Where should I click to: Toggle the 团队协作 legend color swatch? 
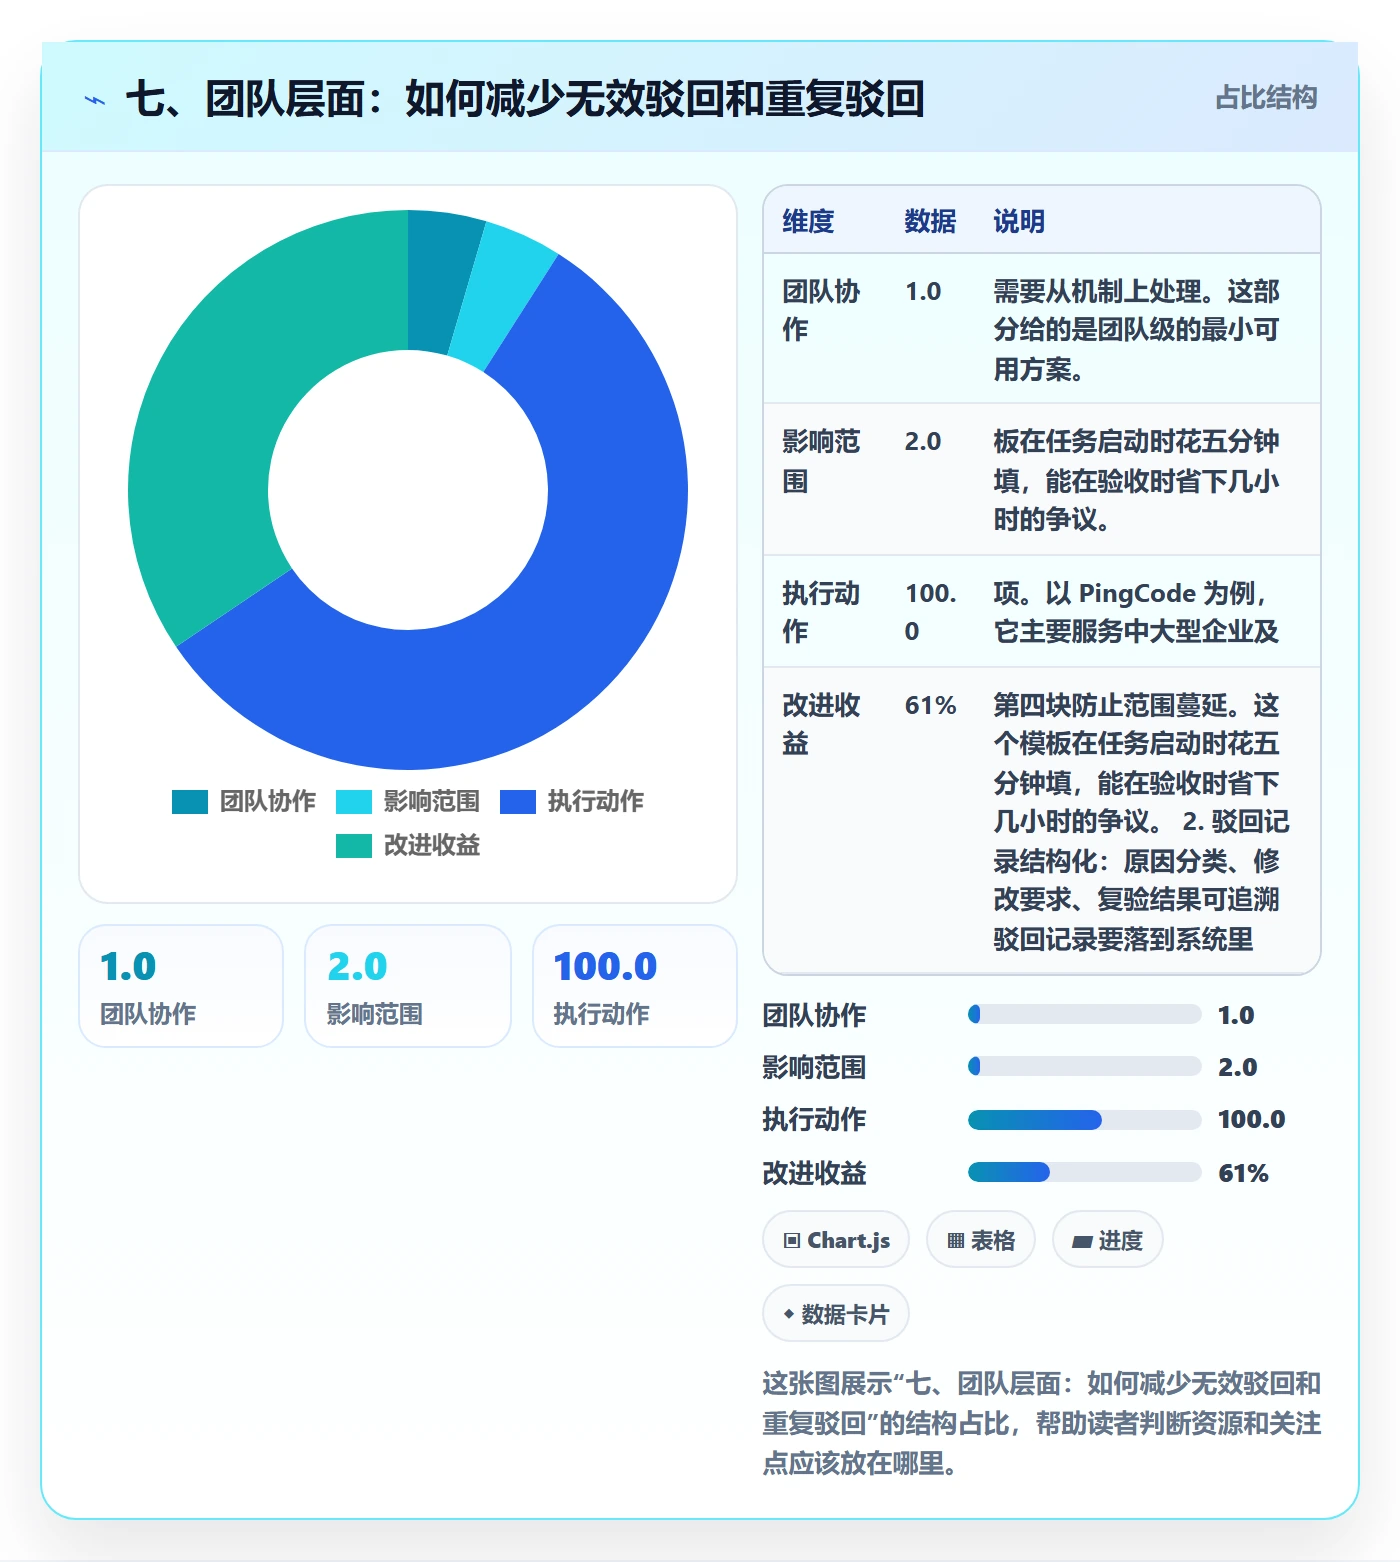(190, 802)
